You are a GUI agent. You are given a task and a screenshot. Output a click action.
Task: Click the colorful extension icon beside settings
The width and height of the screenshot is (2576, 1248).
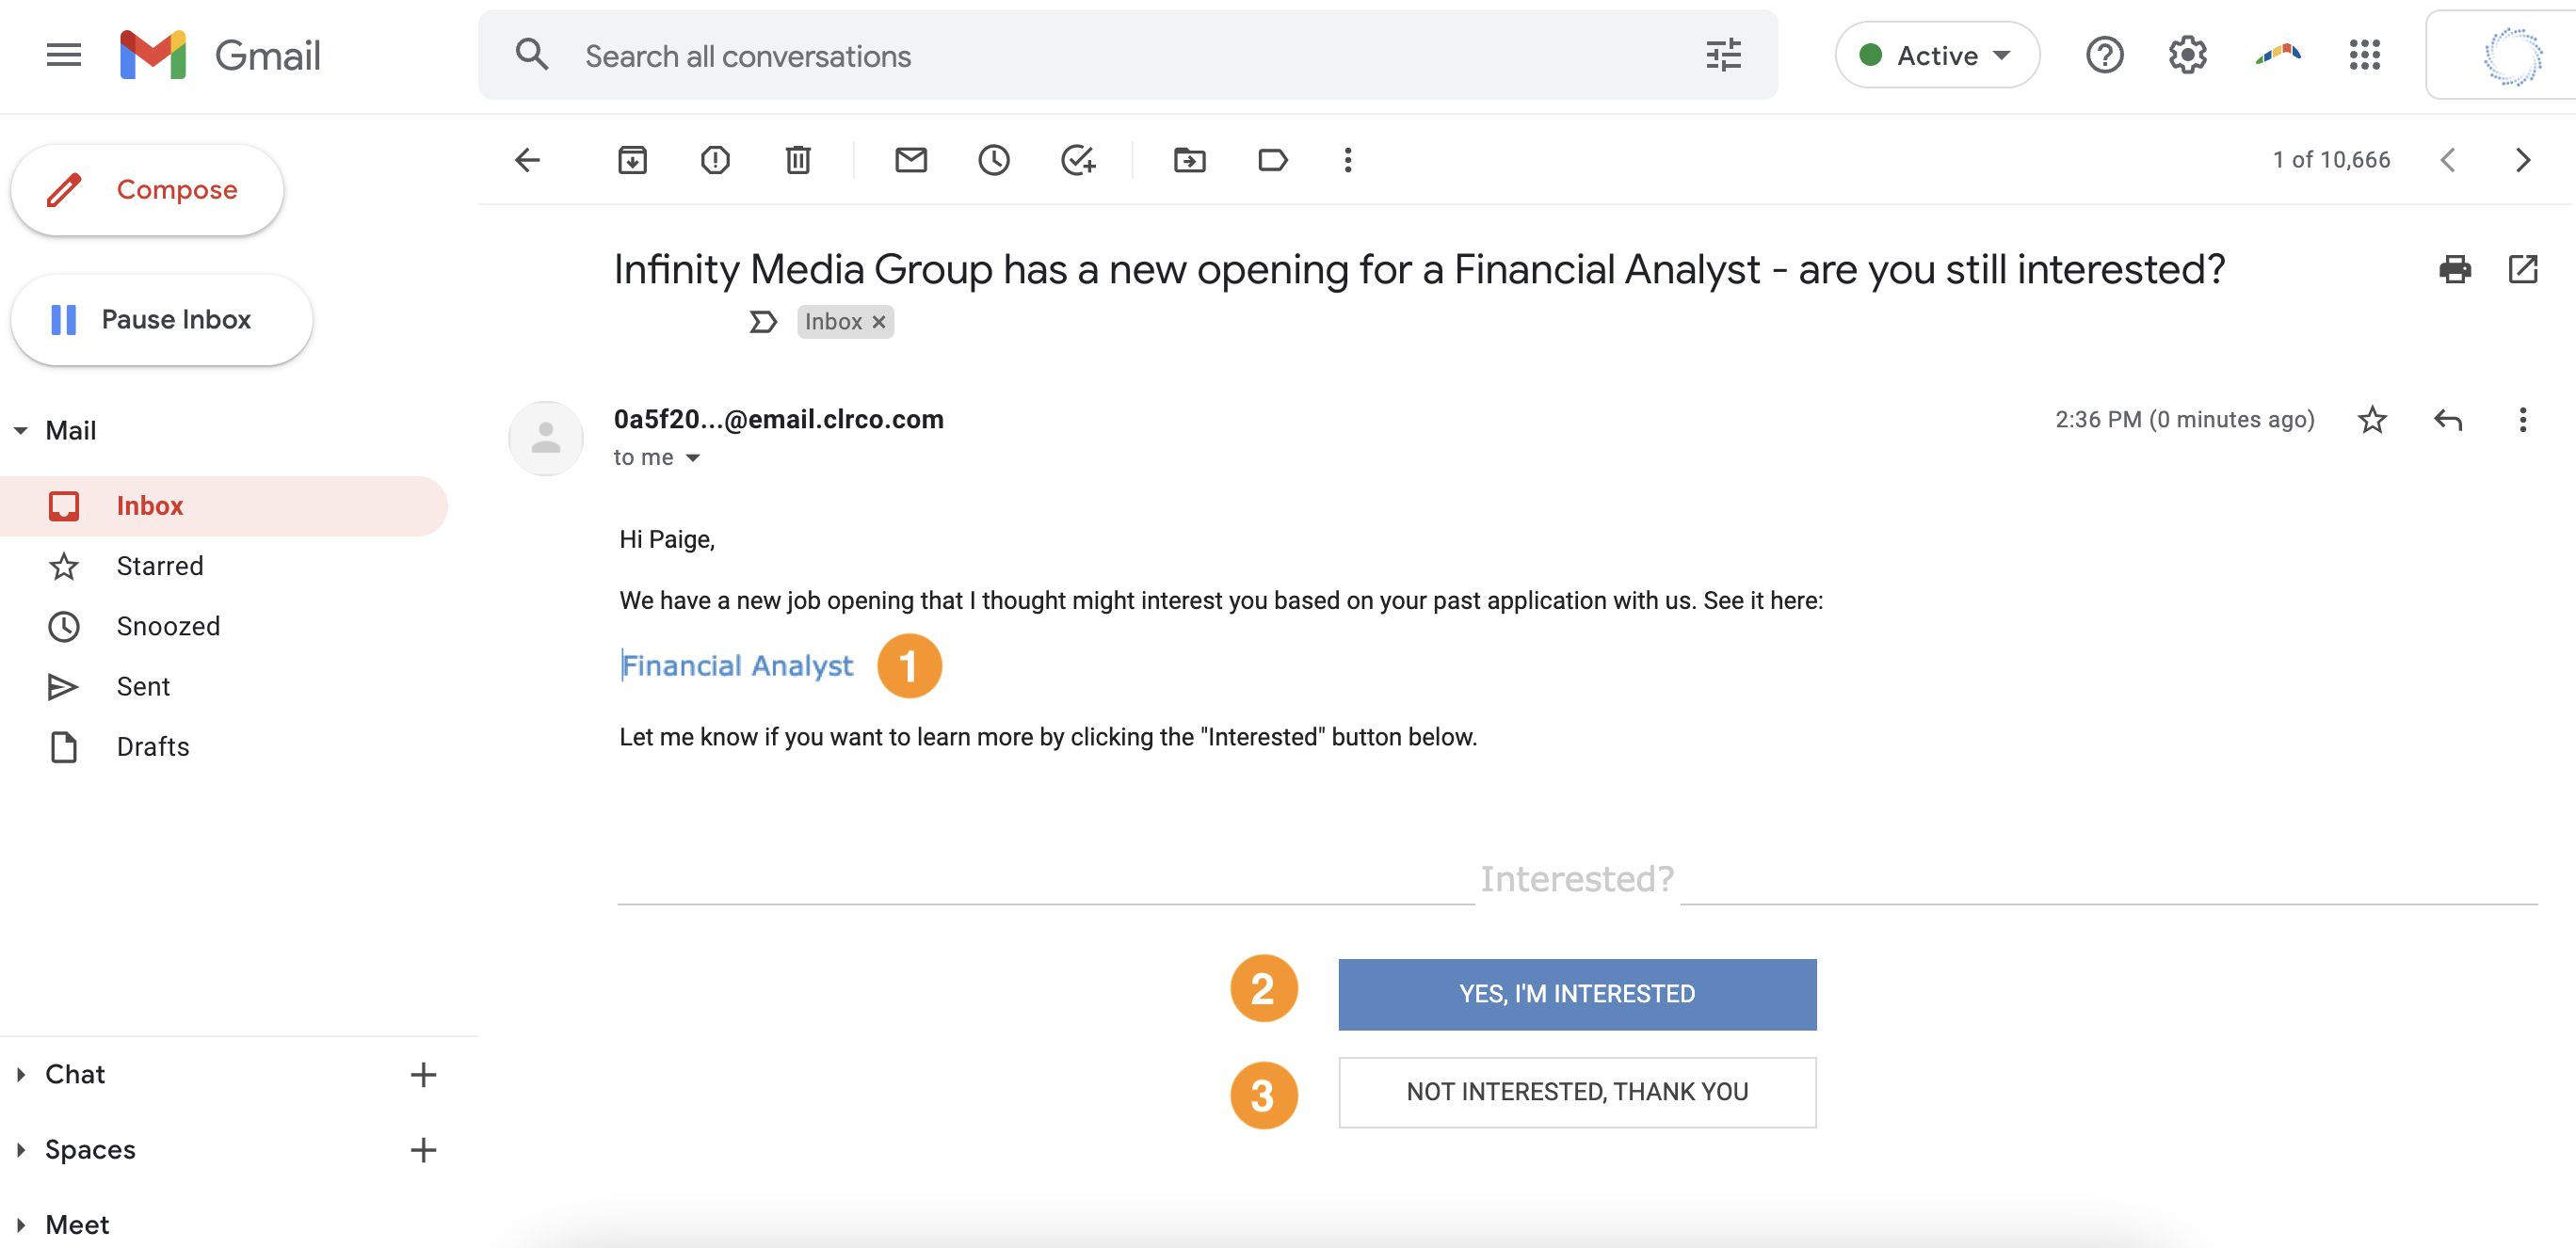pos(2277,55)
